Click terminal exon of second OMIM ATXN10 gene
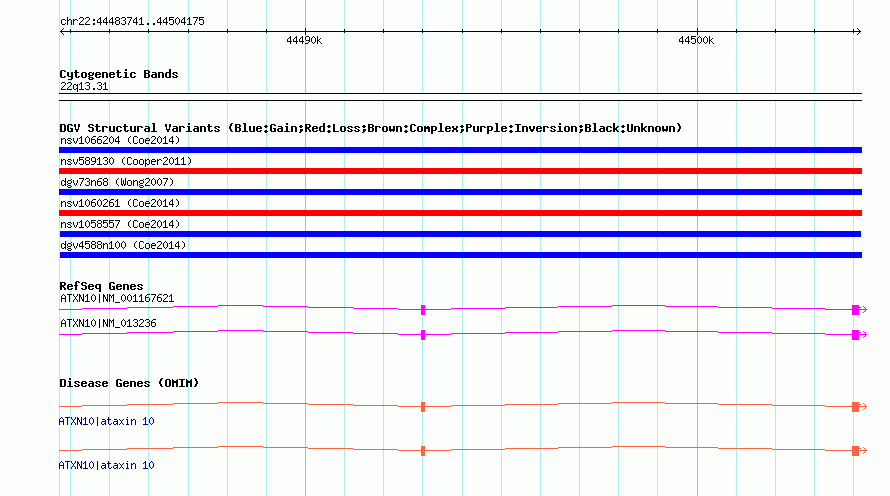 pos(855,451)
